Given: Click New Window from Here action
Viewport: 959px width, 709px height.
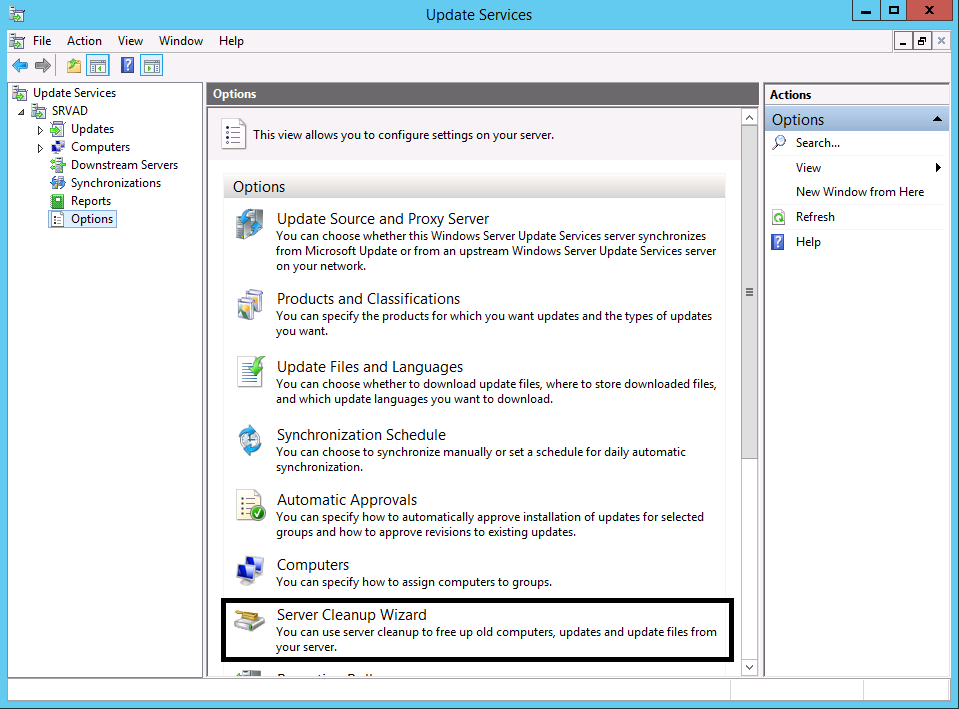Looking at the screenshot, I should 860,192.
